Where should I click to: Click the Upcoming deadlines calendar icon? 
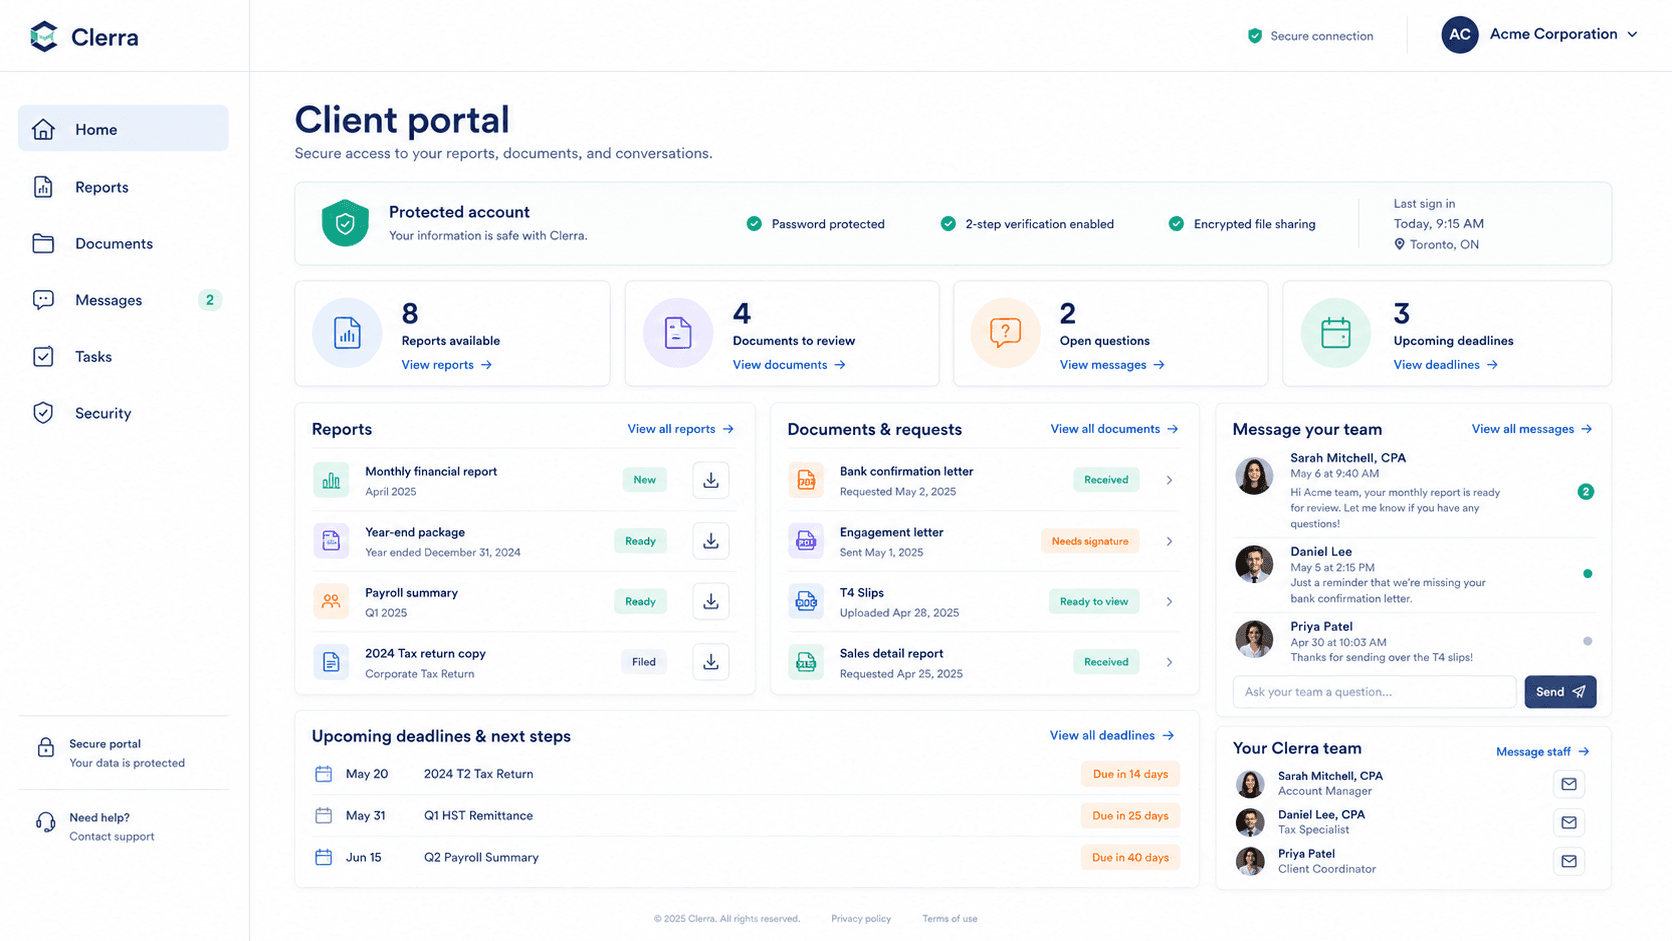(1336, 333)
